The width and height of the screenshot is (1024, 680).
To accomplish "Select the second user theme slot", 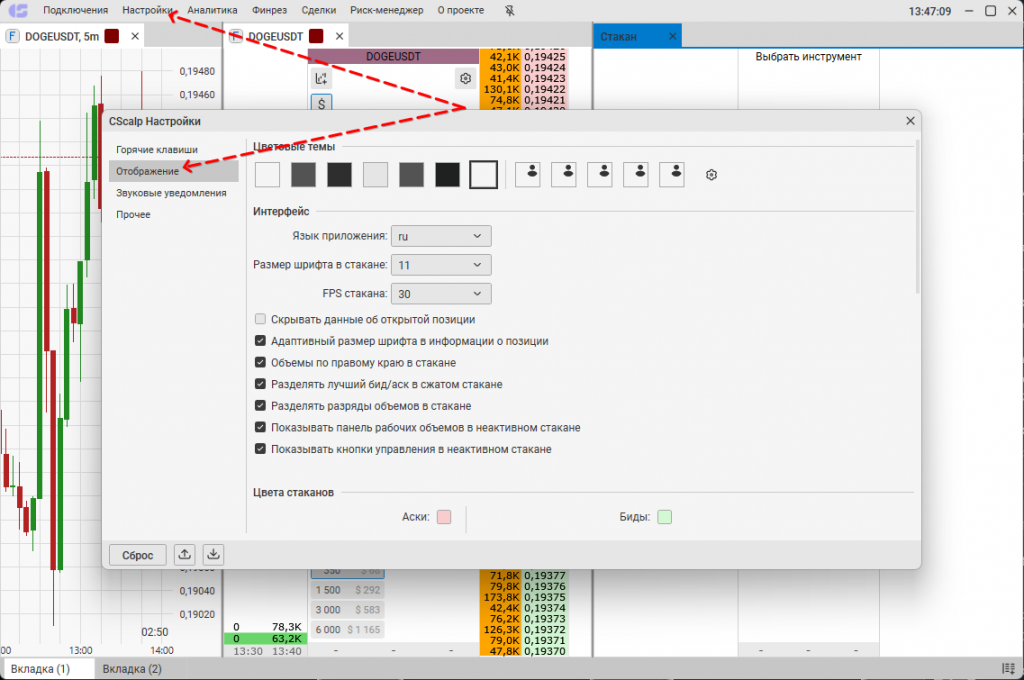I will pyautogui.click(x=564, y=174).
